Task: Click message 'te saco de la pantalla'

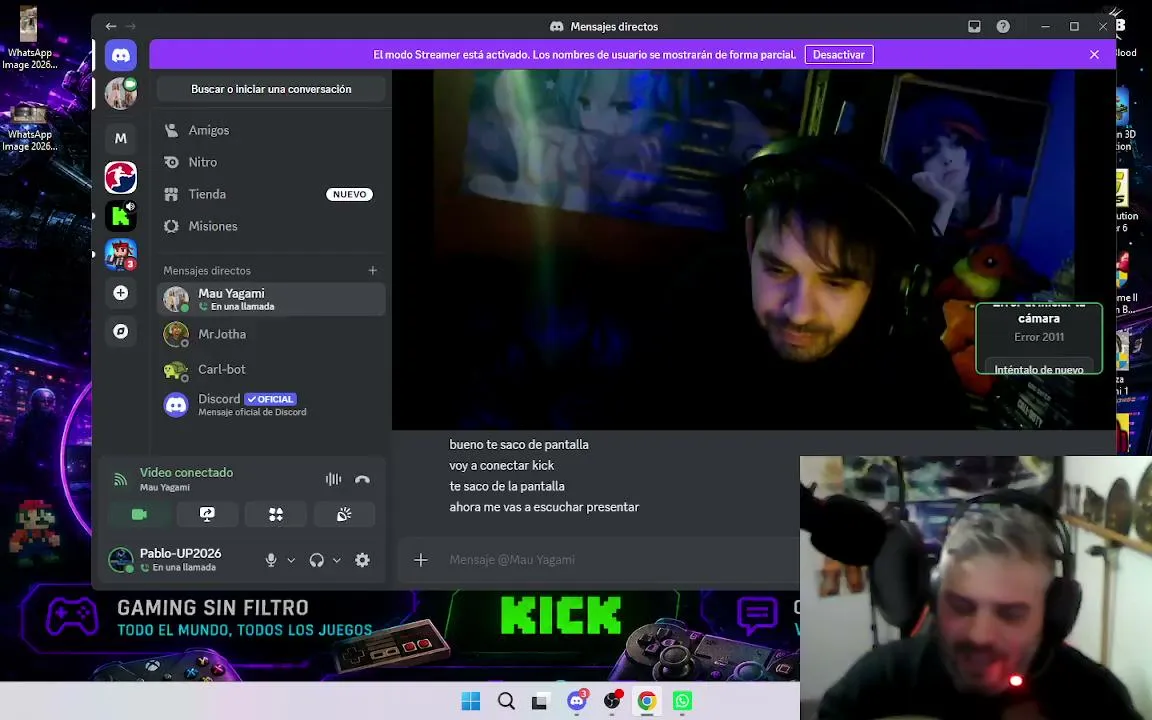Action: tap(507, 486)
